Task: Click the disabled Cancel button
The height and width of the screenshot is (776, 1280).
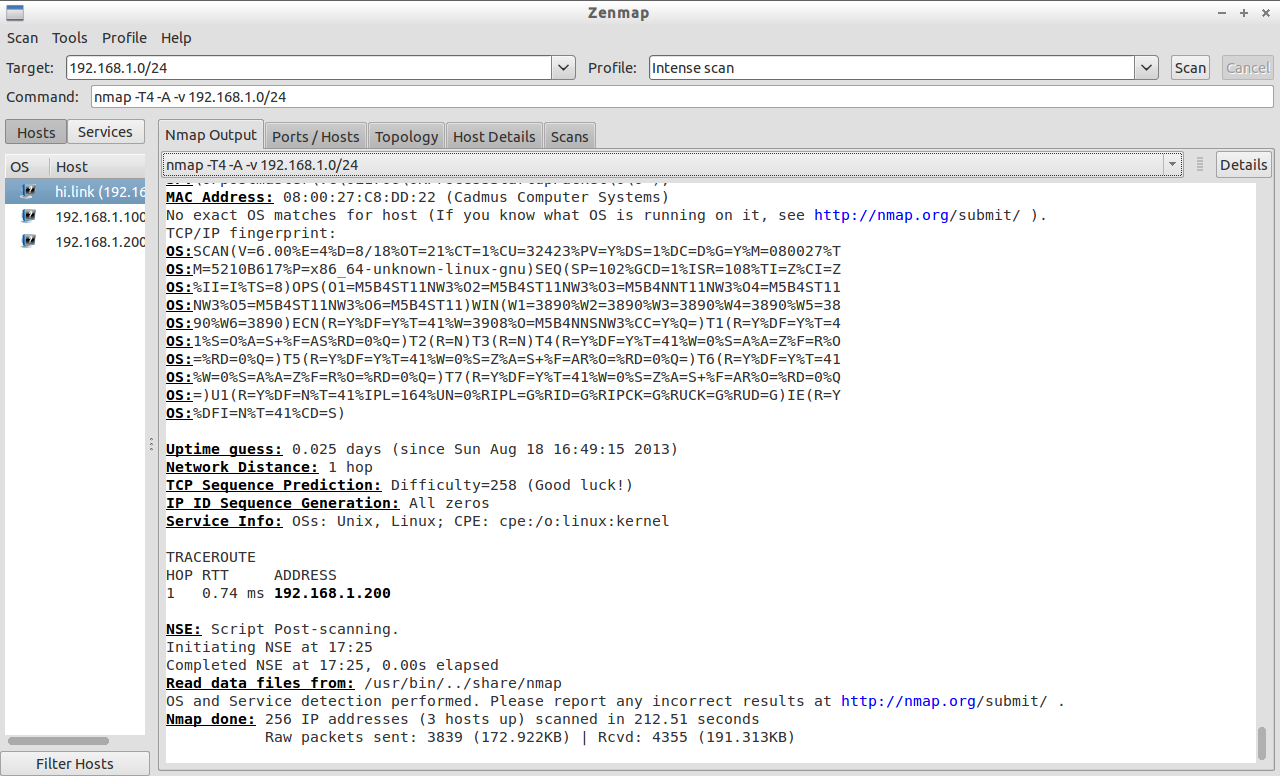Action: pyautogui.click(x=1247, y=68)
